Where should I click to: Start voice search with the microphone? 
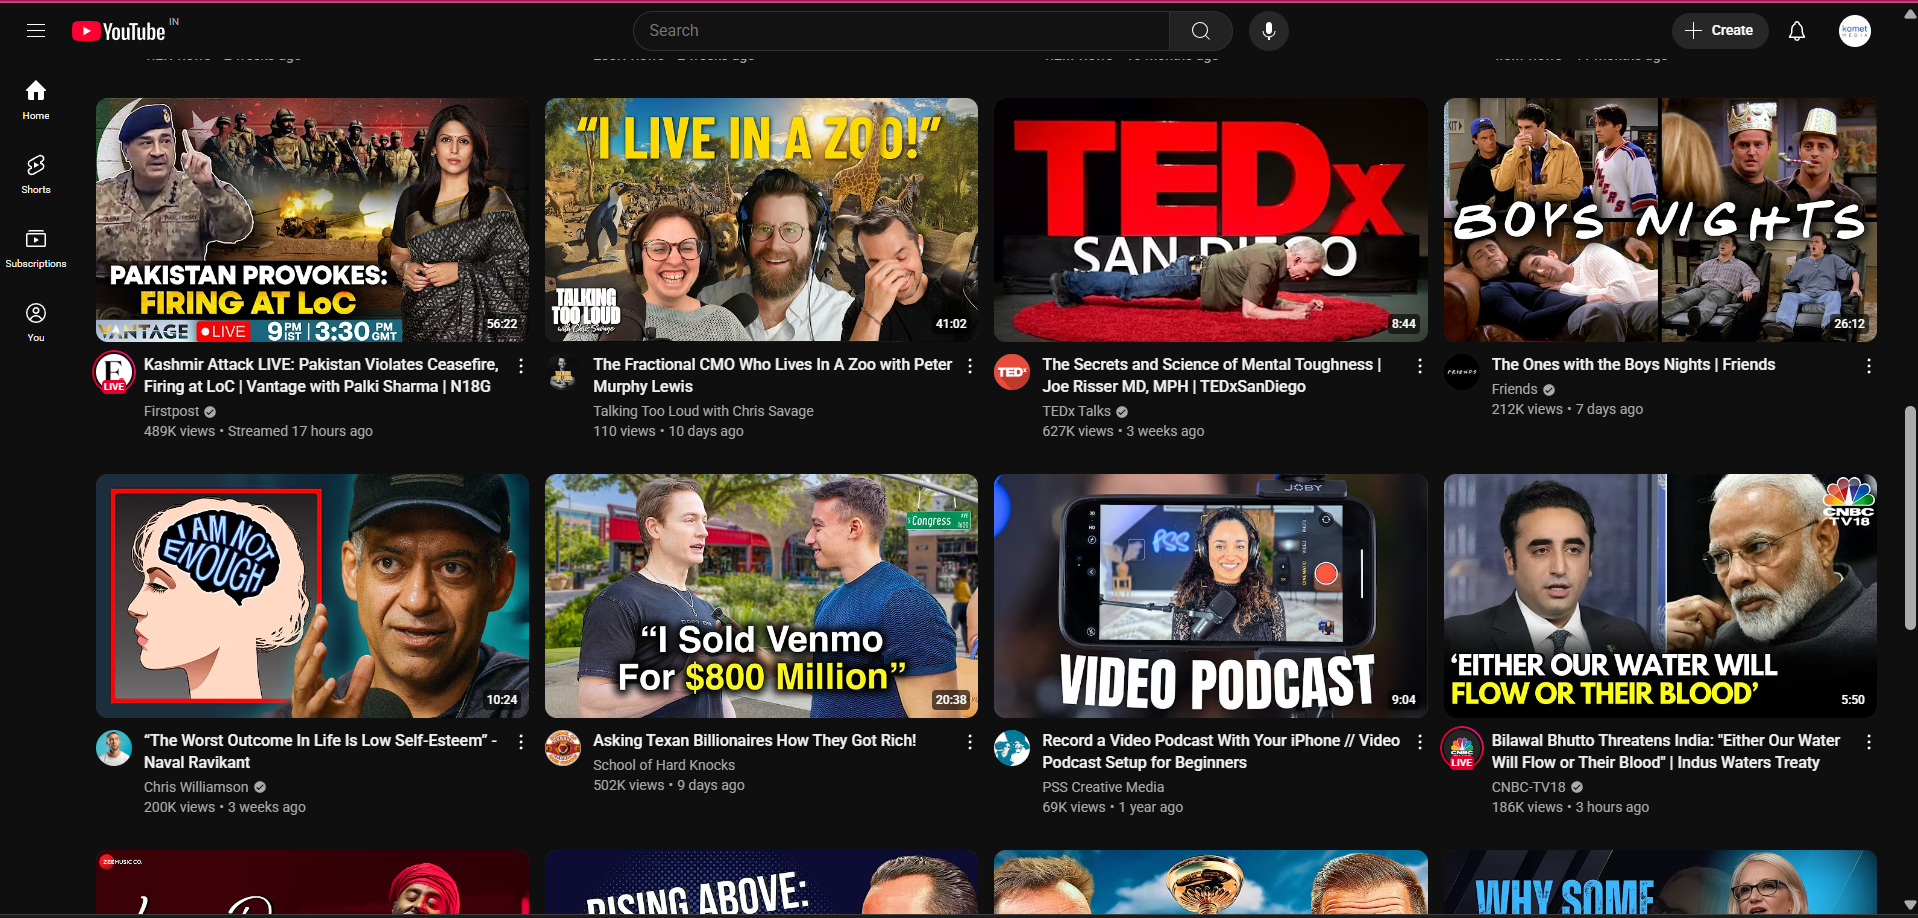click(1268, 31)
